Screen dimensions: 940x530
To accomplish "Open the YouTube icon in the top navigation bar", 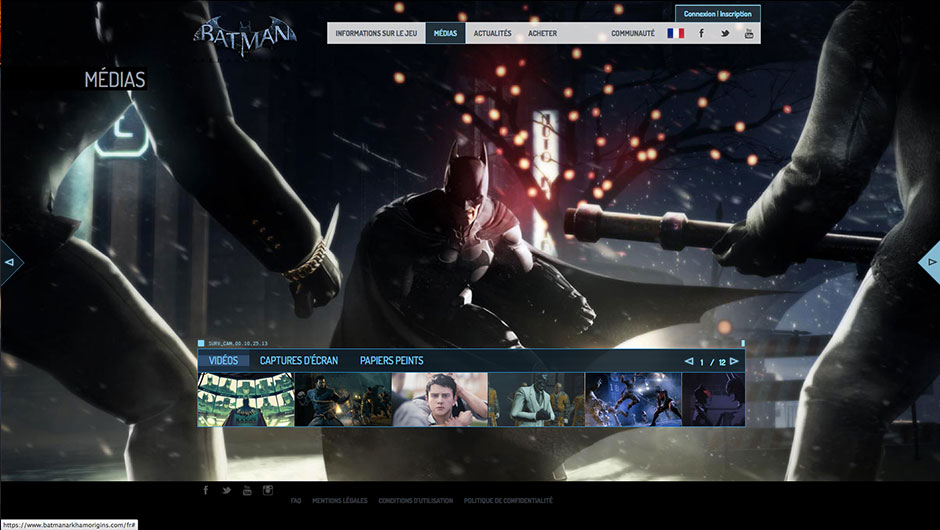I will pyautogui.click(x=749, y=34).
